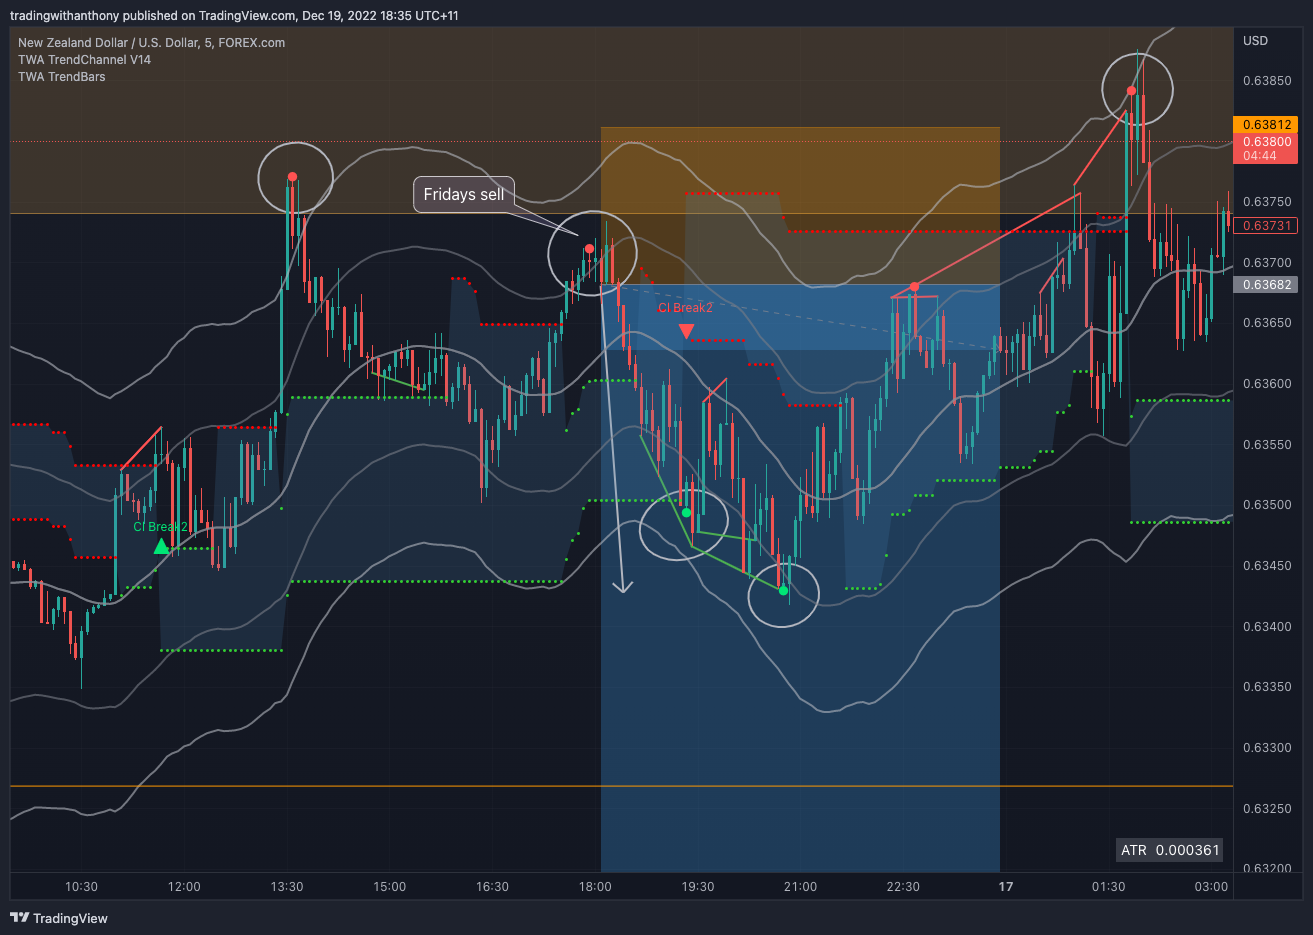Click the tradingwithanthony published header text
Viewport: 1313px width, 935px height.
coord(234,16)
